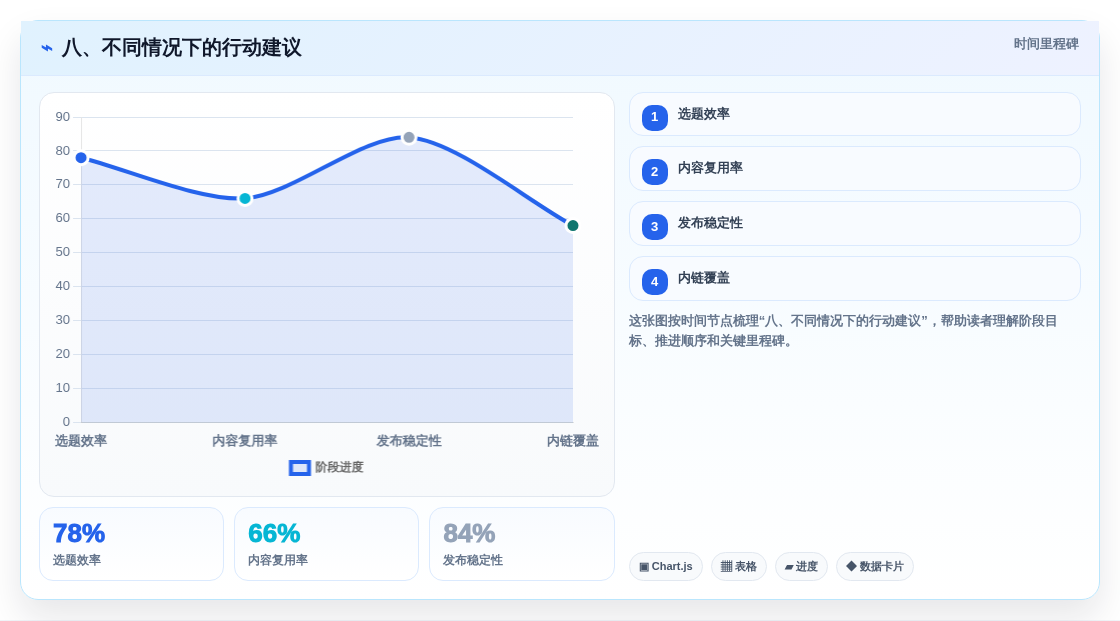Click the description paragraph starting 这张图按时间节点
Screen dimensions: 1120x621
pyautogui.click(x=843, y=331)
